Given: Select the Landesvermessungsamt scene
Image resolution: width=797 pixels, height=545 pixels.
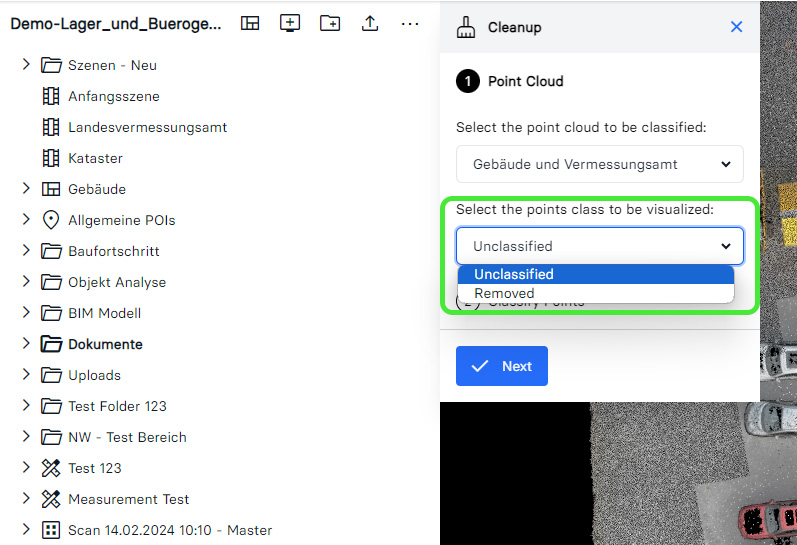Looking at the screenshot, I should [147, 127].
